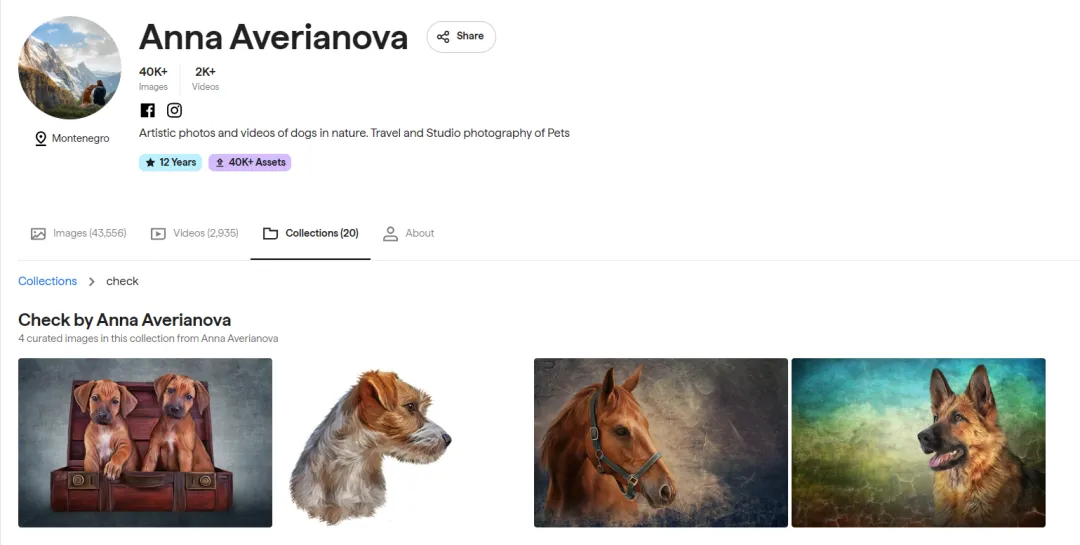1080x545 pixels.
Task: Click the person icon beside About
Action: pyautogui.click(x=391, y=234)
